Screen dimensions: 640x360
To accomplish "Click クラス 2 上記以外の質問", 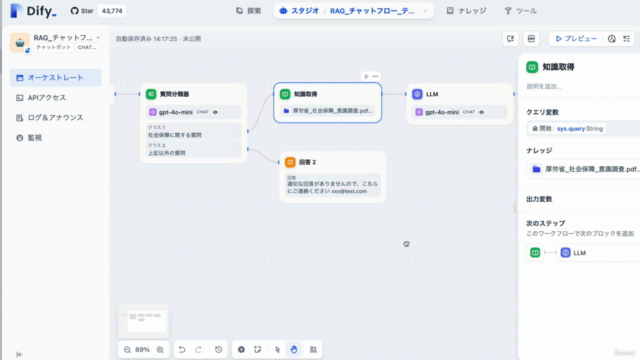I will tap(193, 149).
